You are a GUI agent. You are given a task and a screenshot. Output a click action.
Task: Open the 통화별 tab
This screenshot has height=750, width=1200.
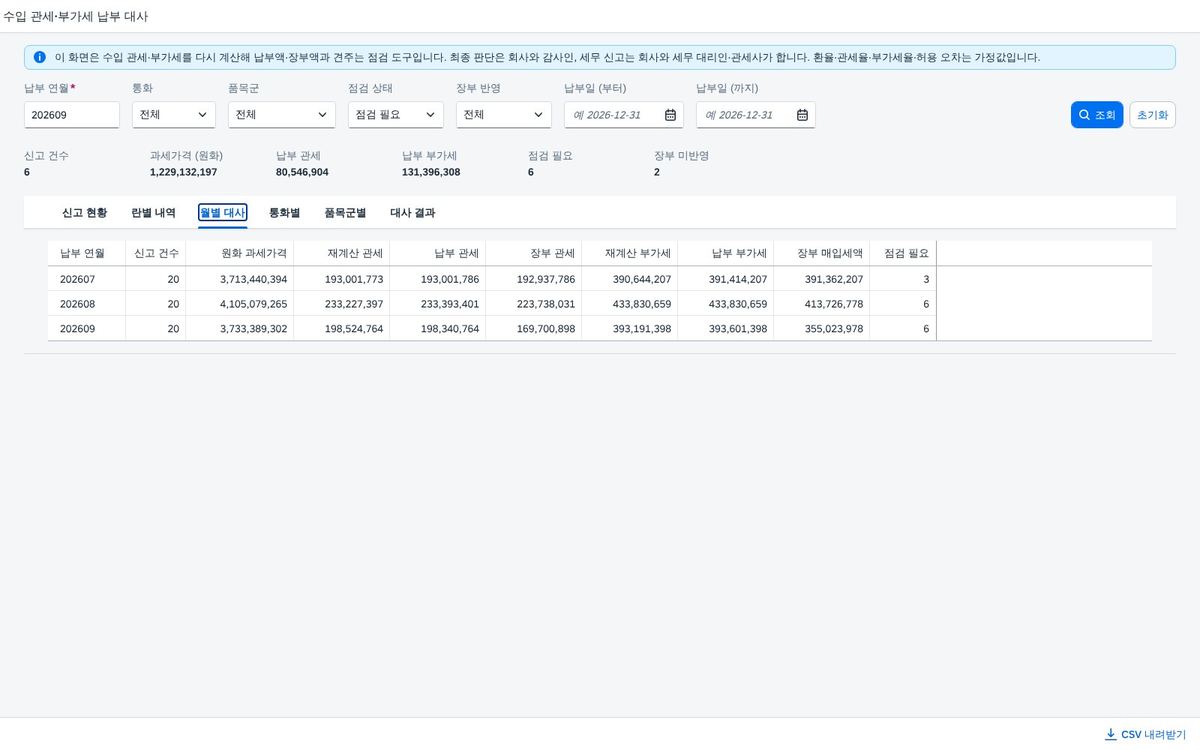point(284,213)
